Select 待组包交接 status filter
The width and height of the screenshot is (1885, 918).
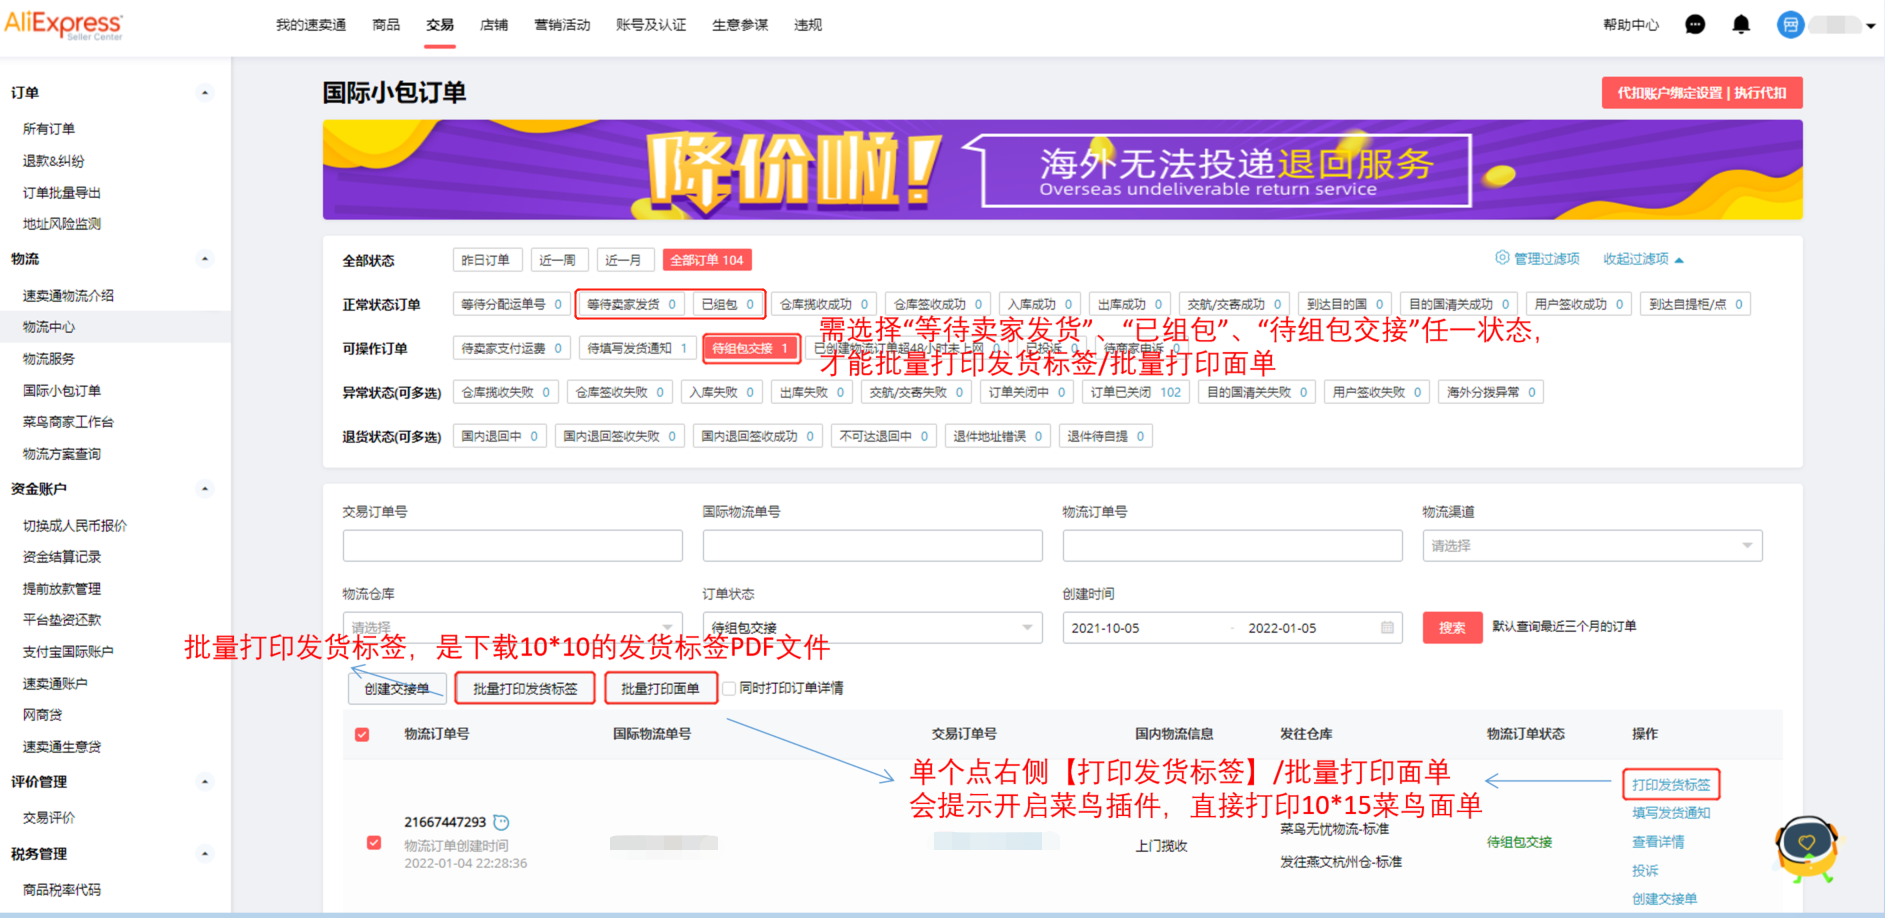[x=751, y=348]
